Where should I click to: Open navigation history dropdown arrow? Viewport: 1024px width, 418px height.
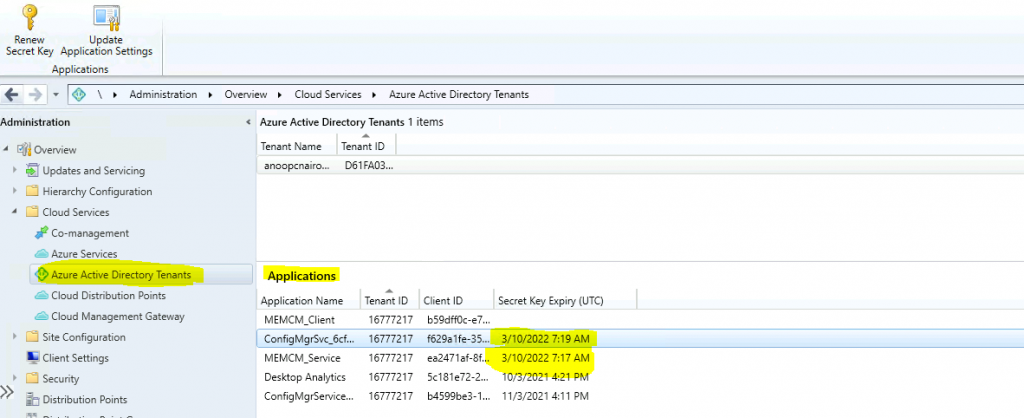point(56,95)
